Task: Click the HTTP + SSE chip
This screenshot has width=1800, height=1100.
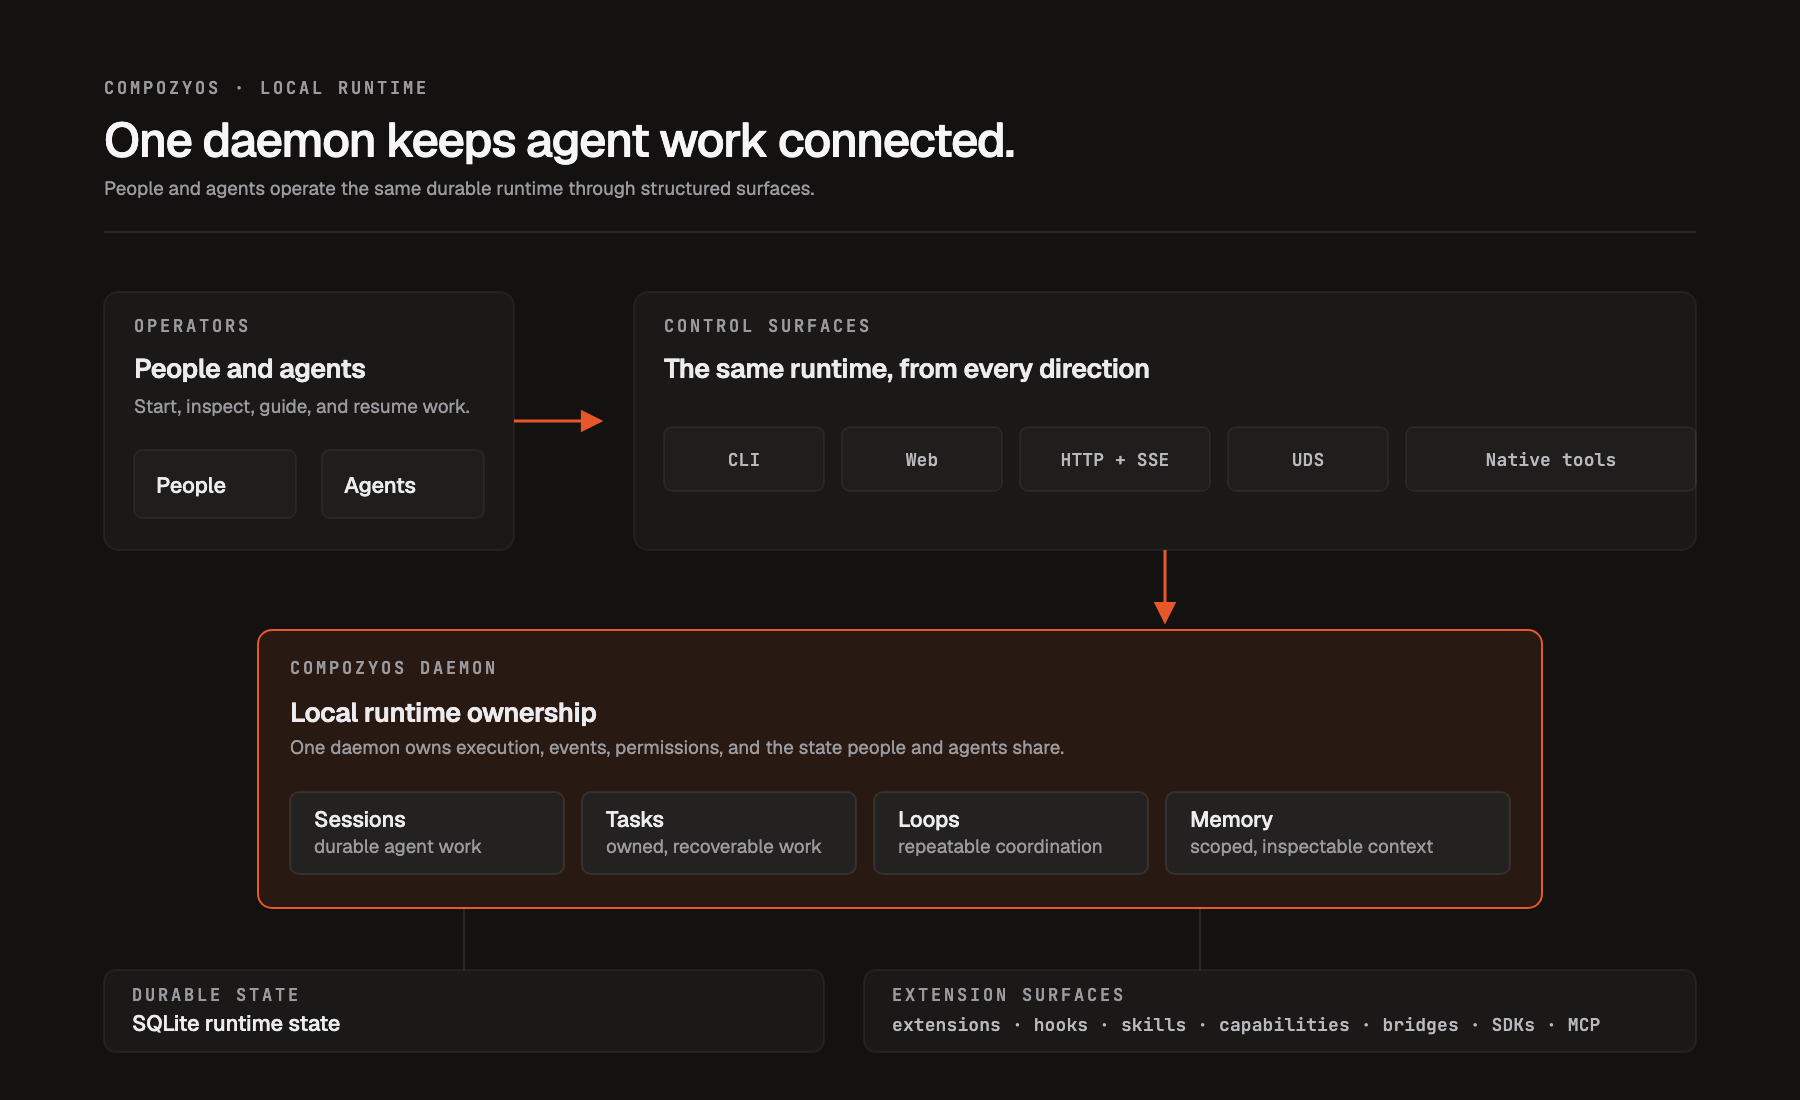Action: click(1115, 459)
